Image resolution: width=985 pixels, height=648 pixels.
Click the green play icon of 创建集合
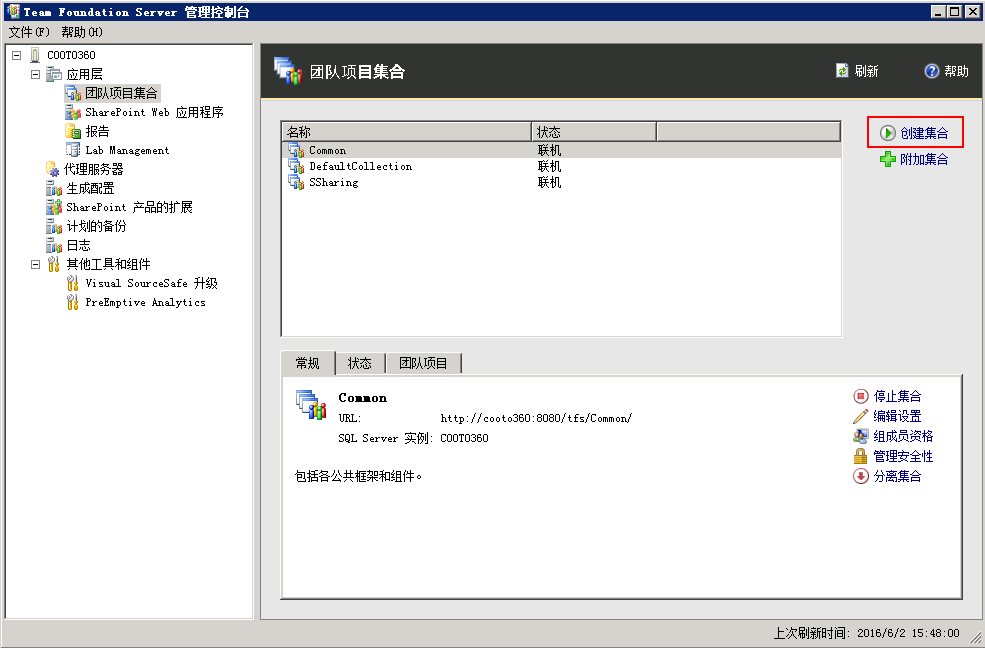click(x=888, y=132)
